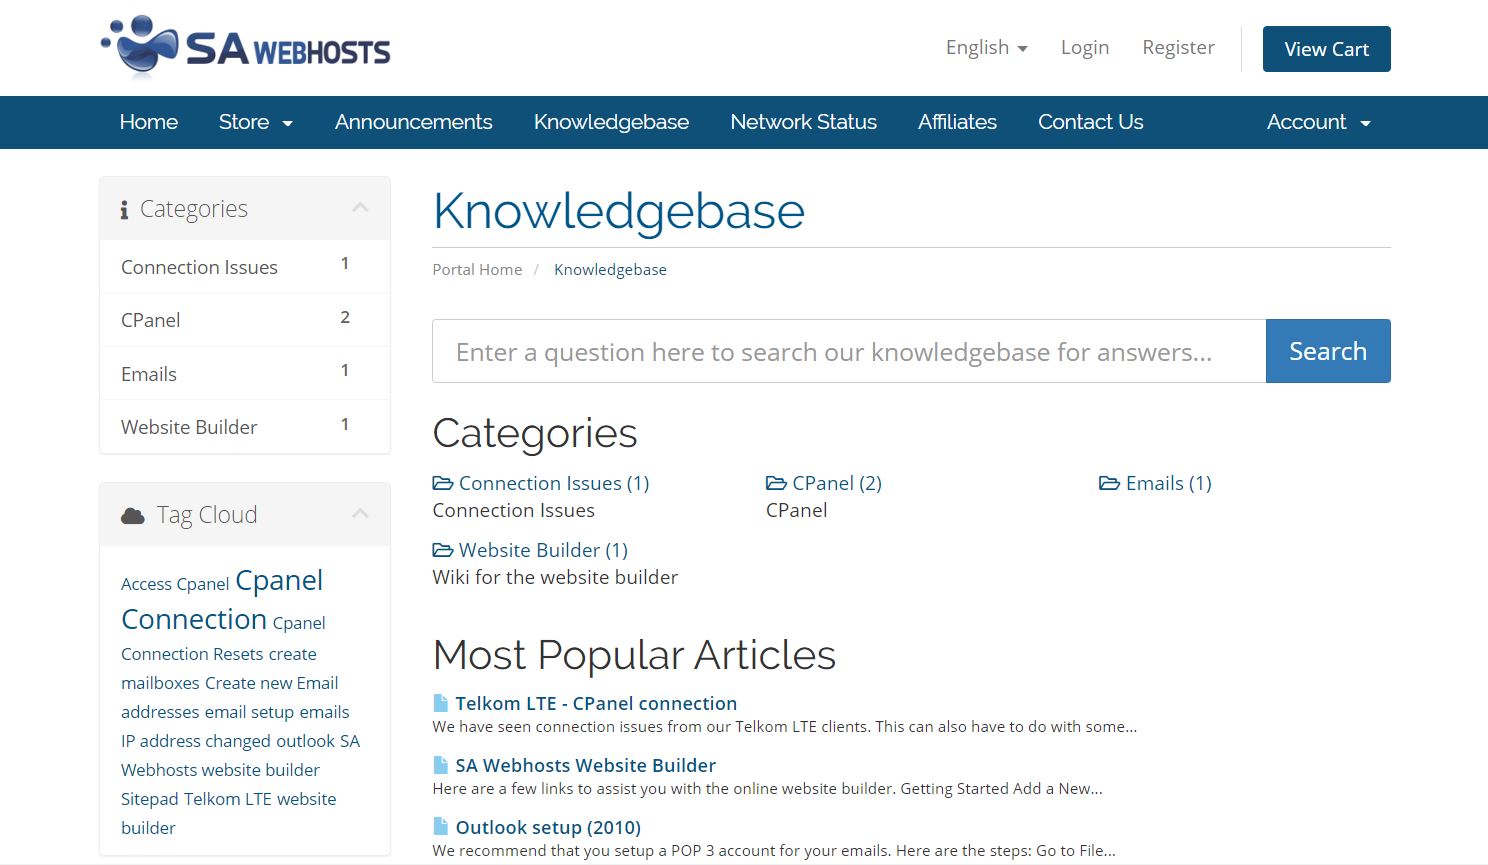Image resolution: width=1488 pixels, height=865 pixels.
Task: Click Portal Home breadcrumb link
Action: pos(477,269)
